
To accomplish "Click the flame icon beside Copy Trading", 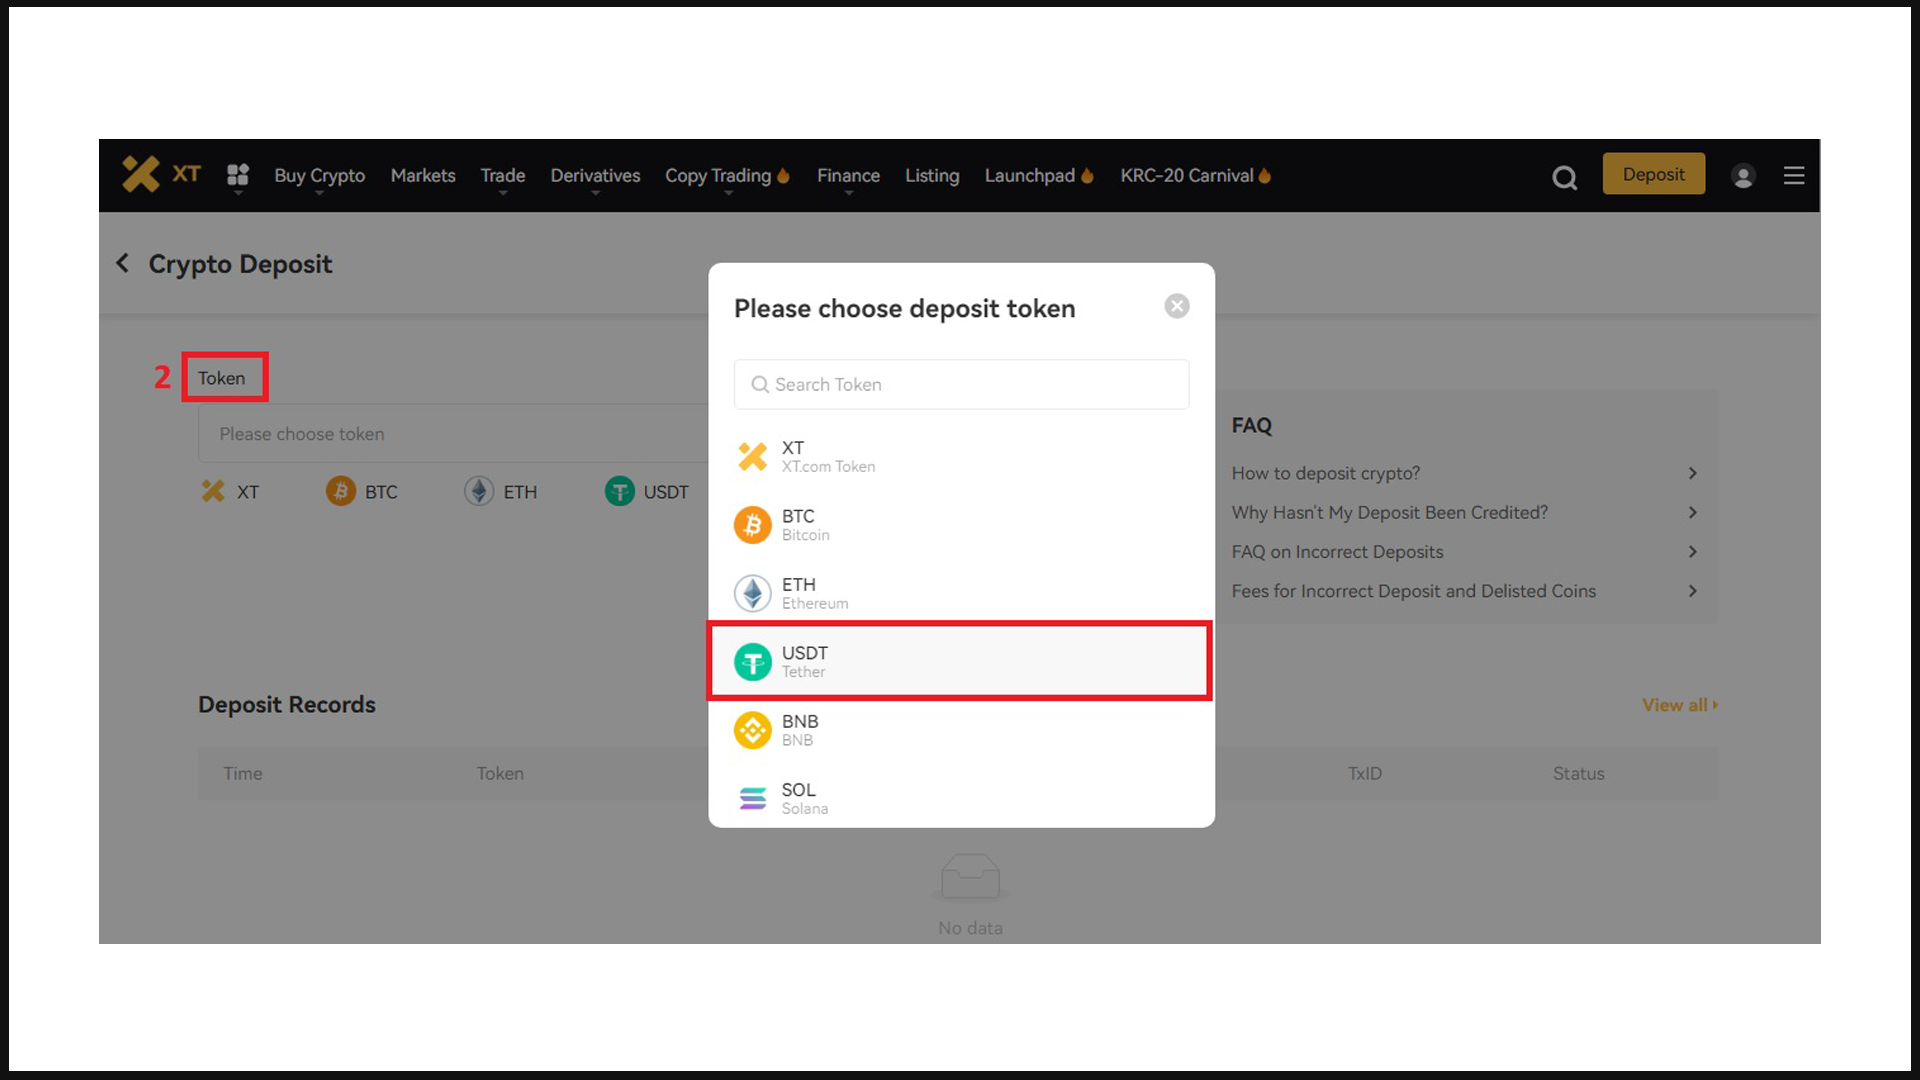I will [x=783, y=175].
